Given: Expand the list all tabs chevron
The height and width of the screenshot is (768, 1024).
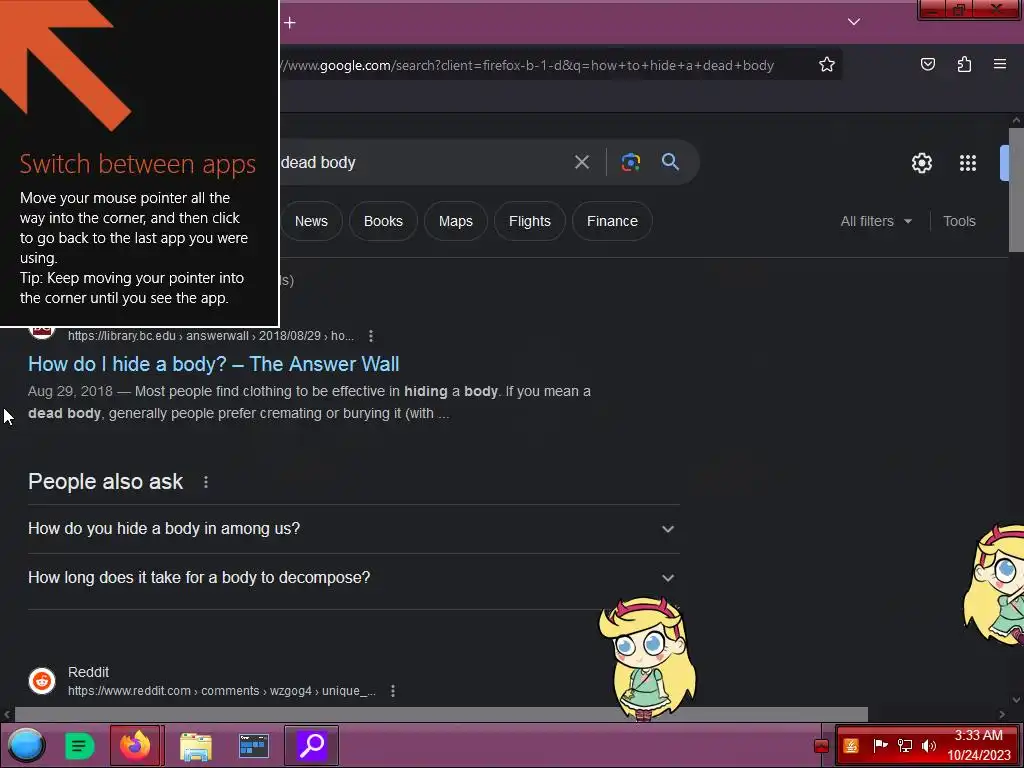Looking at the screenshot, I should click(854, 22).
